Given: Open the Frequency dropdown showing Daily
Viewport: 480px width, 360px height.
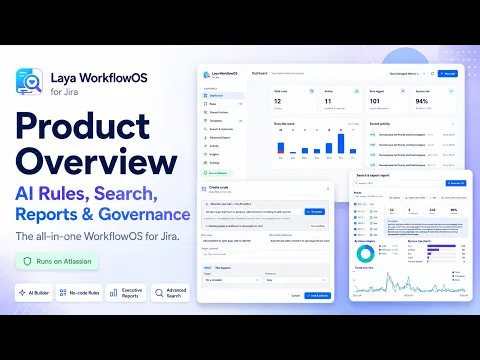Looking at the screenshot, I should [295, 280].
